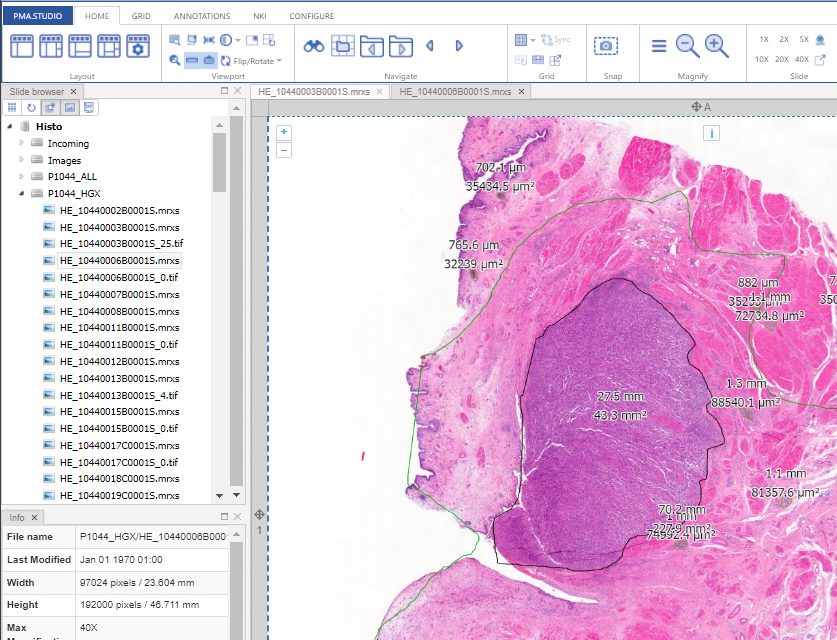Click the slide browser vertical scrollbar thumb
Image resolution: width=837 pixels, height=640 pixels.
pyautogui.click(x=220, y=160)
